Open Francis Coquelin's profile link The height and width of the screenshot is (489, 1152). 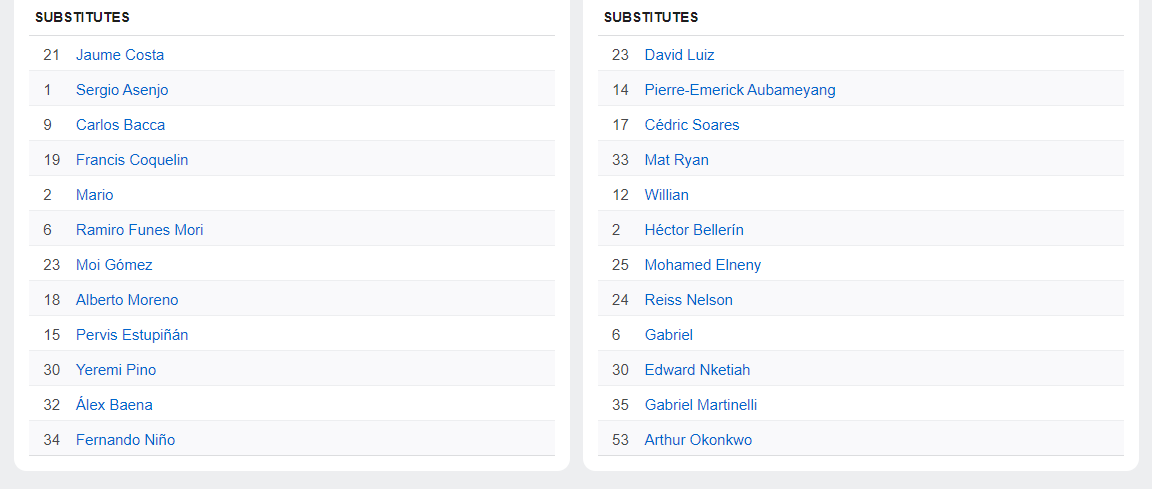point(132,160)
